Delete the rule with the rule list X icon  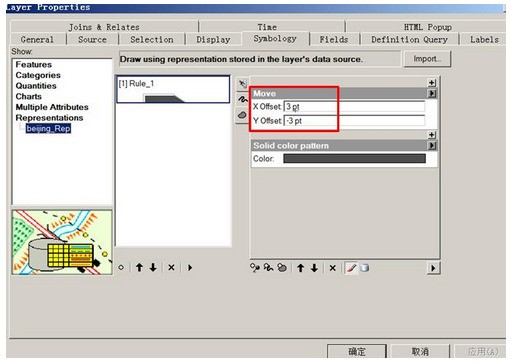(x=171, y=267)
